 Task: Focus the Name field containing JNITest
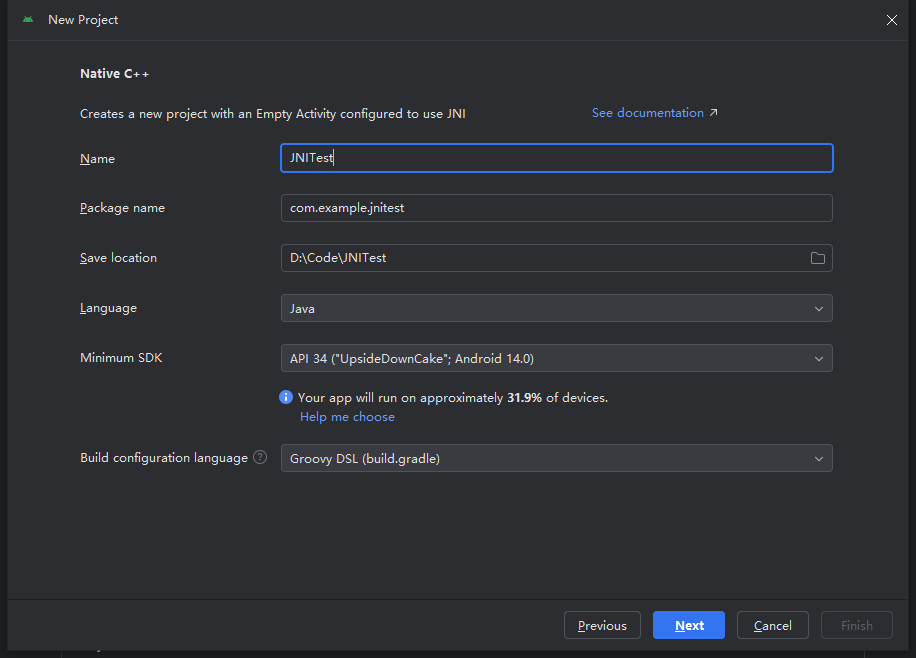pyautogui.click(x=556, y=158)
